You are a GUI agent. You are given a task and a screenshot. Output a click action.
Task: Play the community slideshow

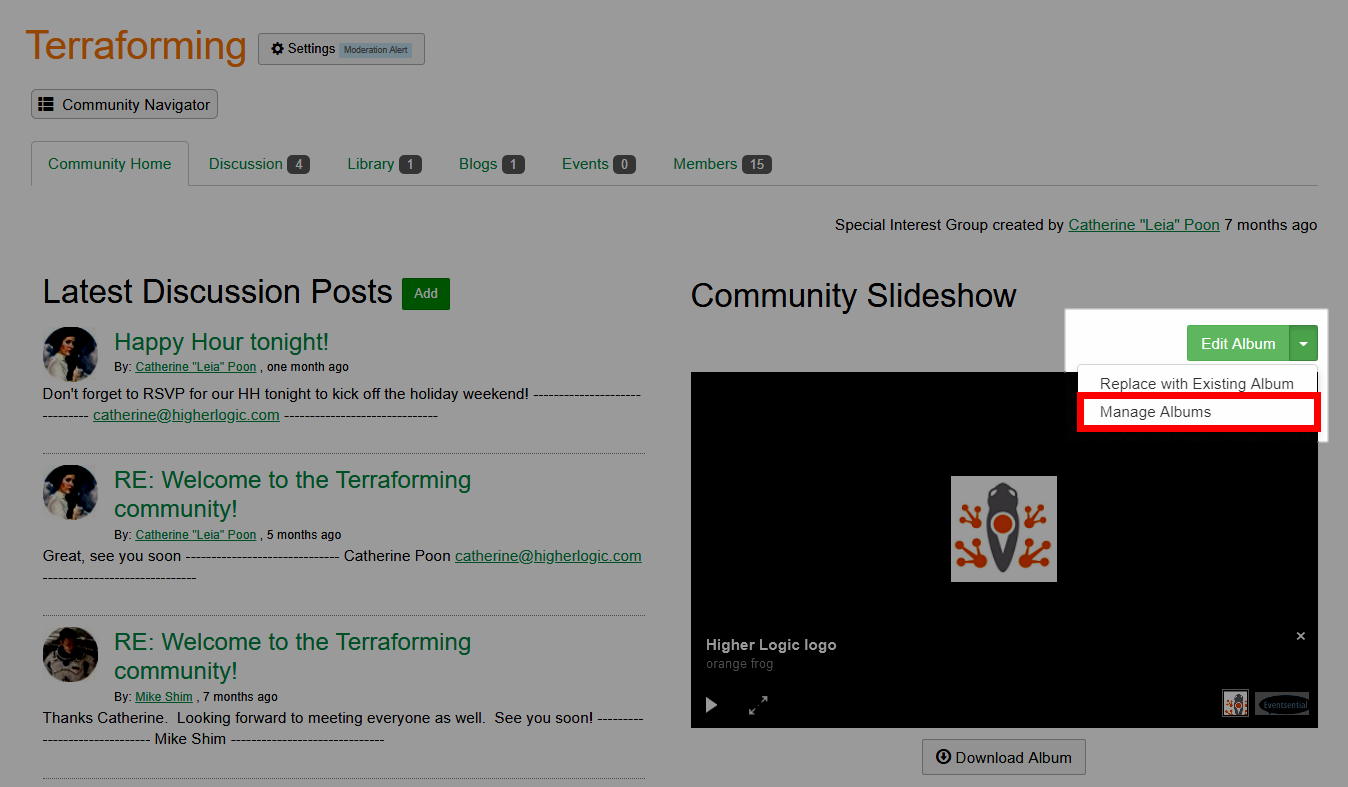[711, 705]
